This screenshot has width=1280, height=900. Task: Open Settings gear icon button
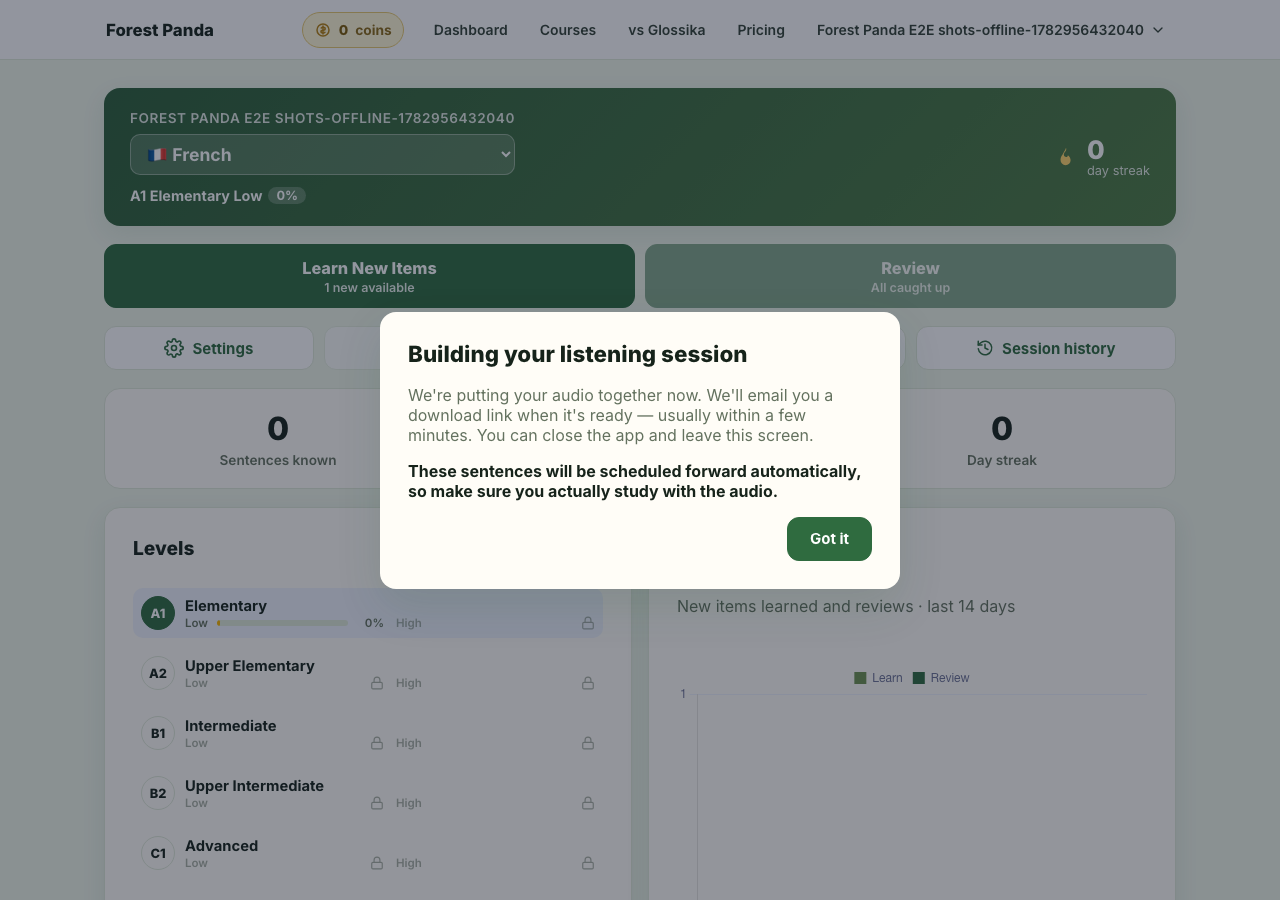click(x=174, y=348)
